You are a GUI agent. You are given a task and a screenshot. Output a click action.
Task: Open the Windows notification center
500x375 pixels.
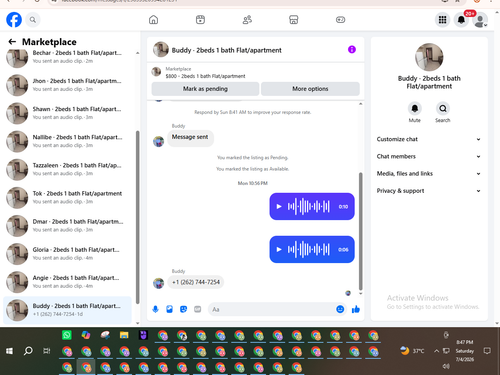[x=487, y=351]
